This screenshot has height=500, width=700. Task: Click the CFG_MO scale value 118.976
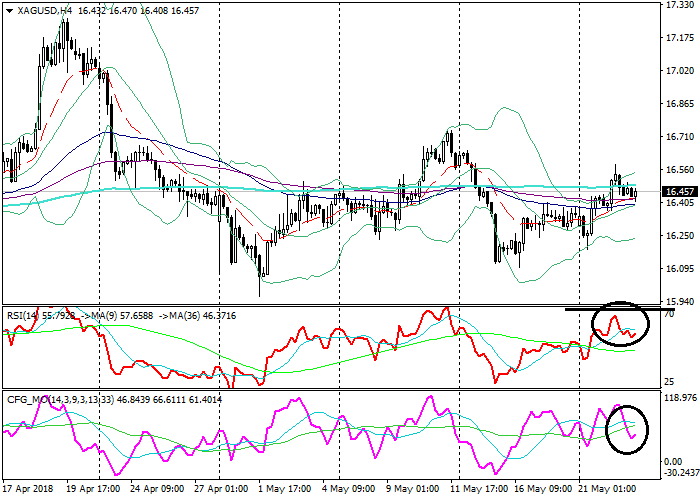click(x=680, y=397)
